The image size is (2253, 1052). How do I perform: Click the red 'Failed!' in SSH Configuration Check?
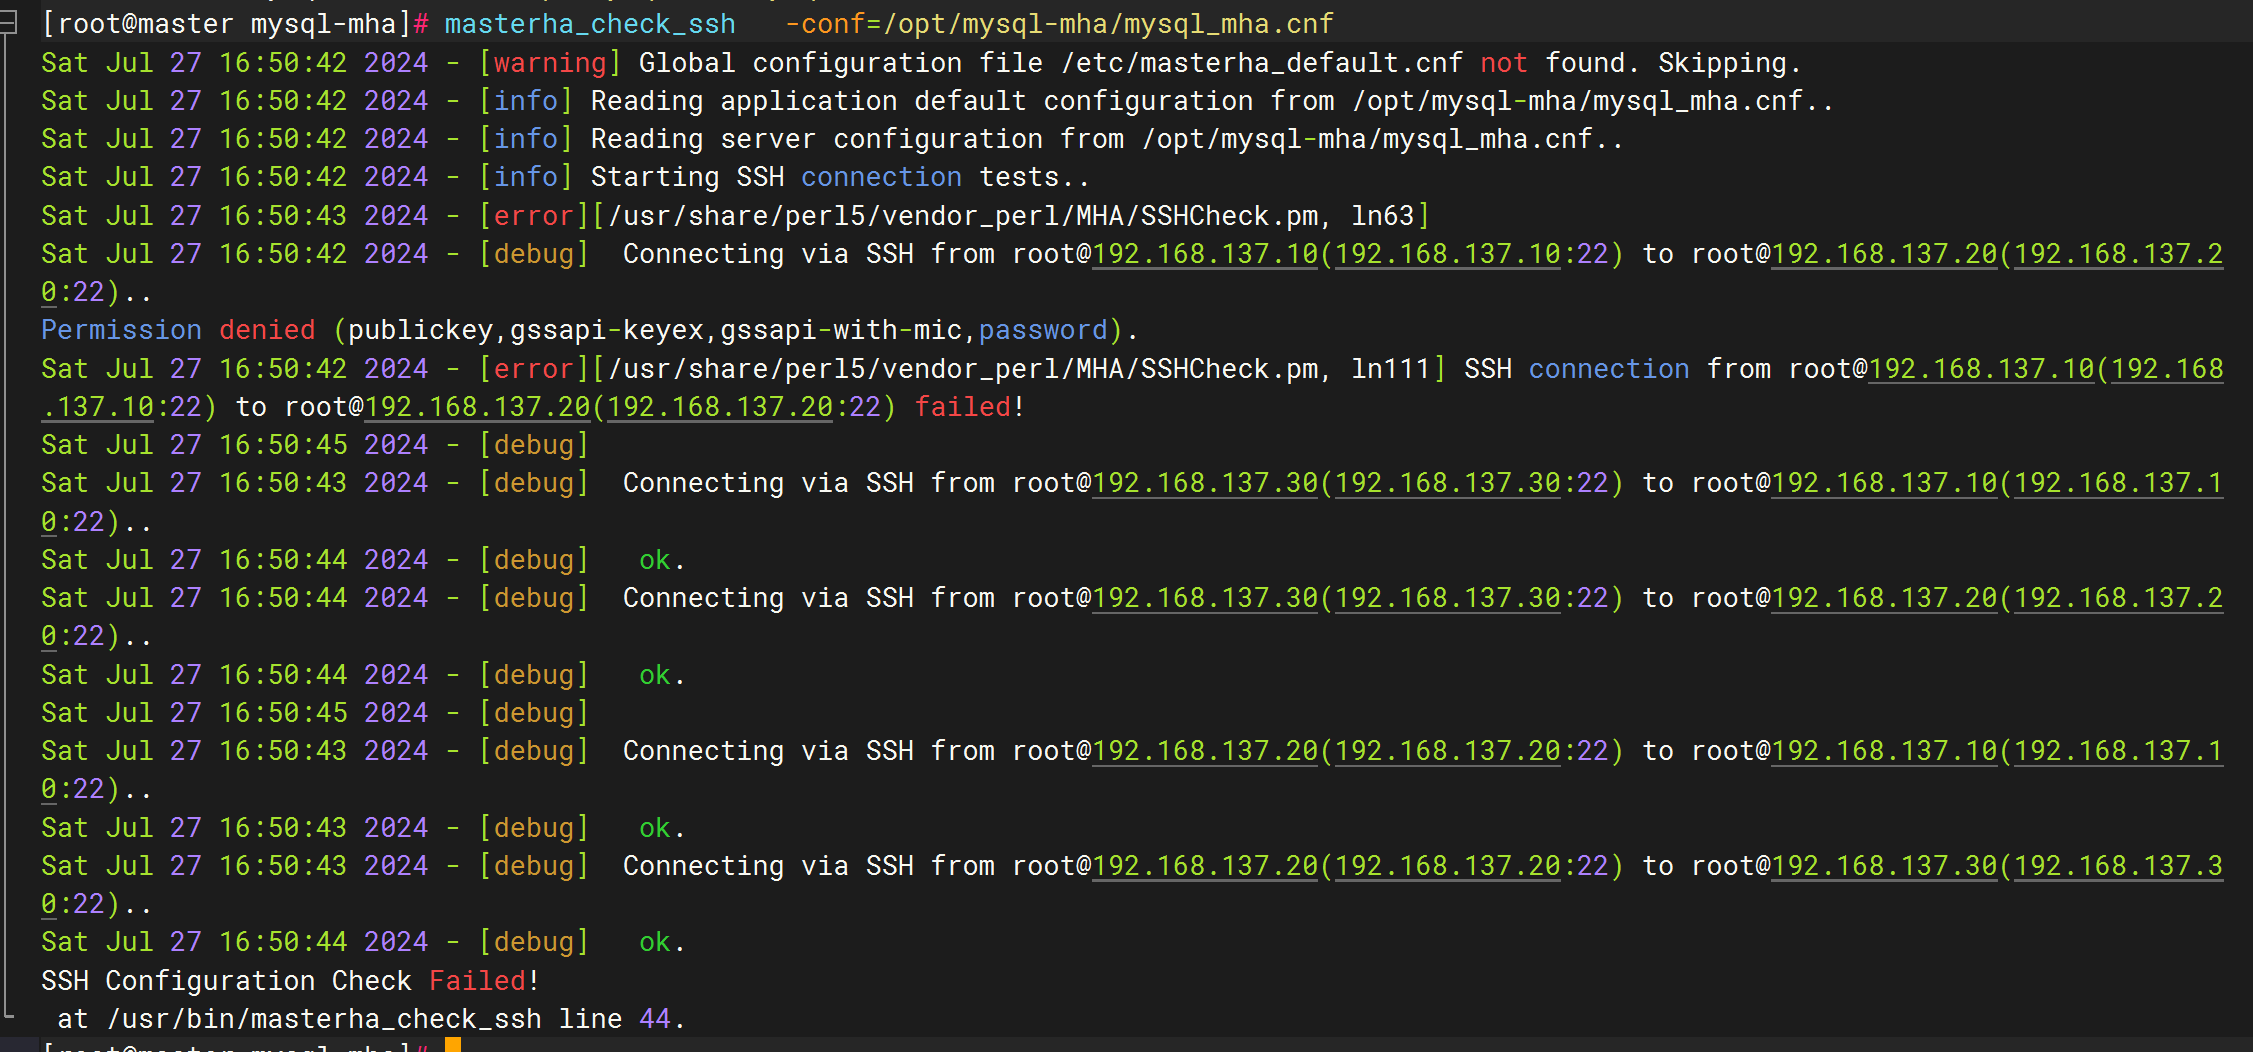pos(483,981)
